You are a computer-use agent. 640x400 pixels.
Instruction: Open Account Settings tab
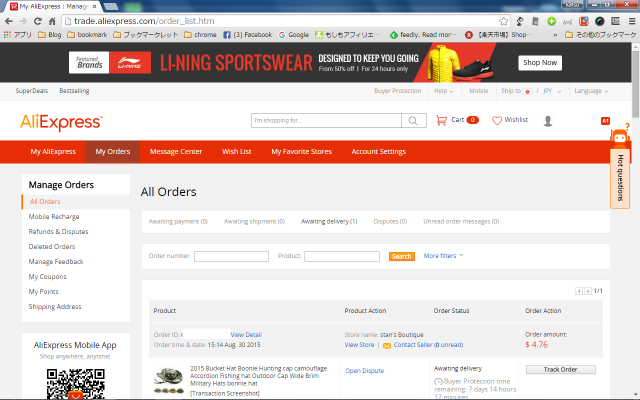(x=378, y=152)
